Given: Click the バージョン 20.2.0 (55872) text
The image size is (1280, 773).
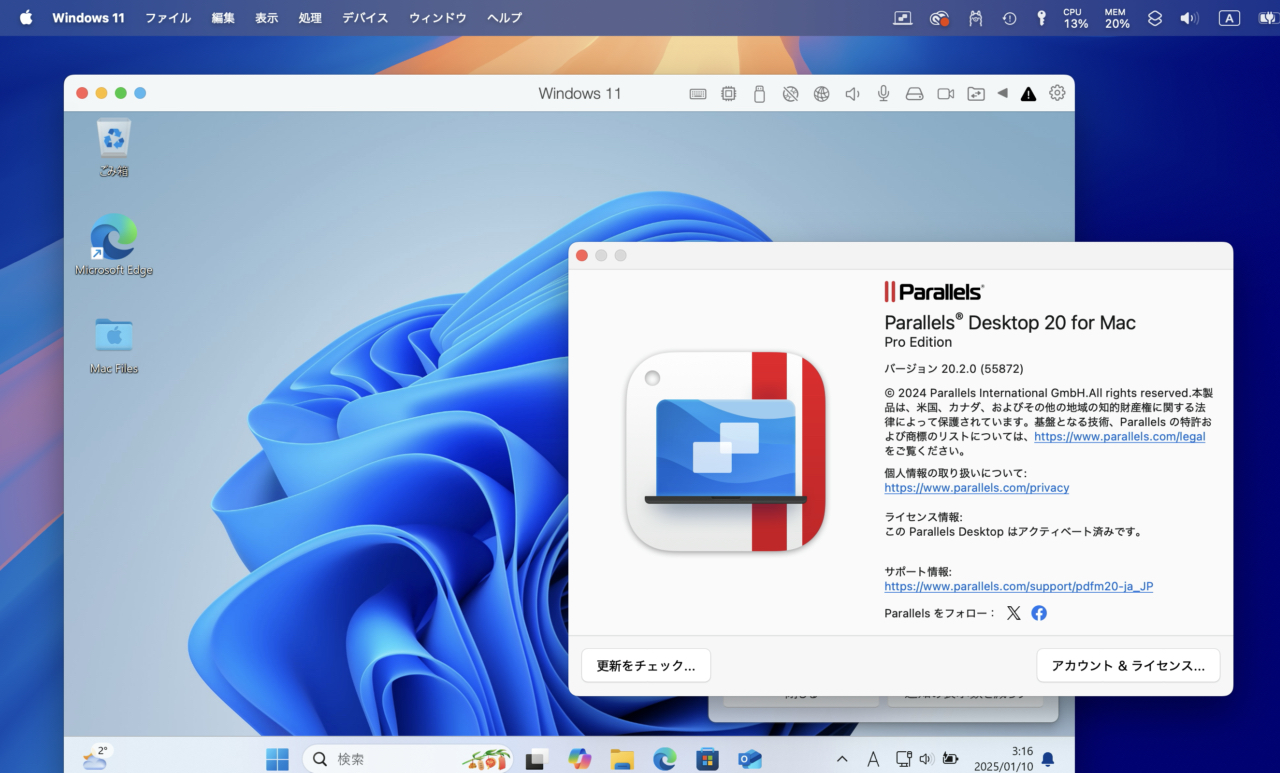Looking at the screenshot, I should [954, 368].
